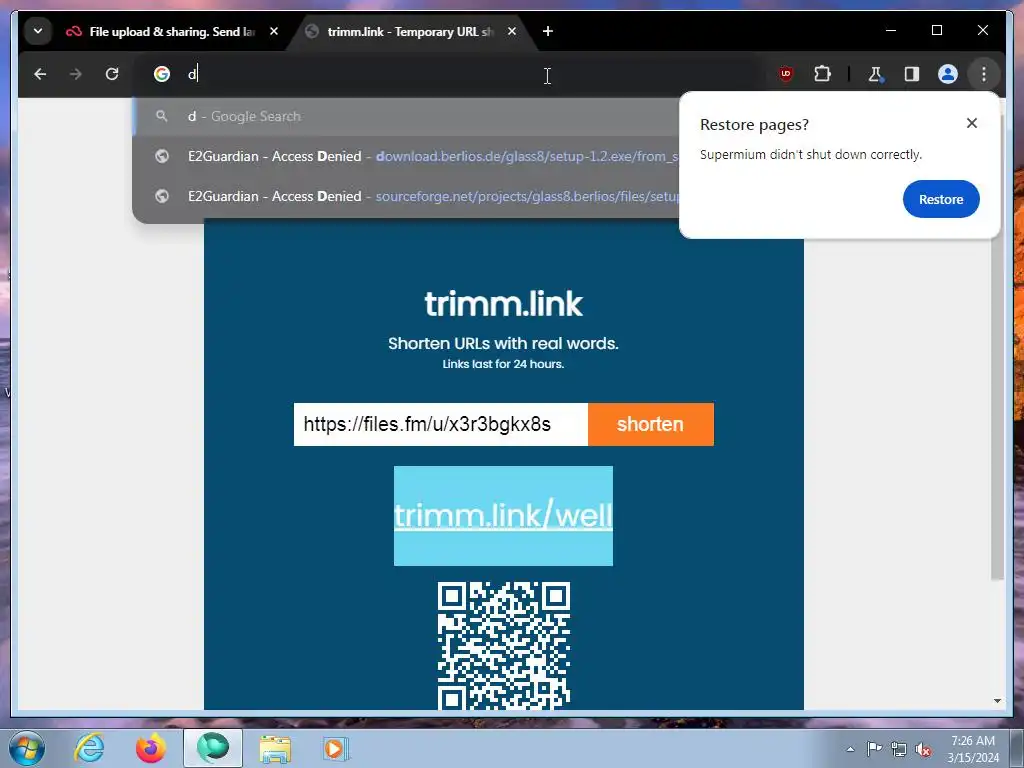Minimize the browser window
Image resolution: width=1024 pixels, height=768 pixels.
(x=891, y=30)
